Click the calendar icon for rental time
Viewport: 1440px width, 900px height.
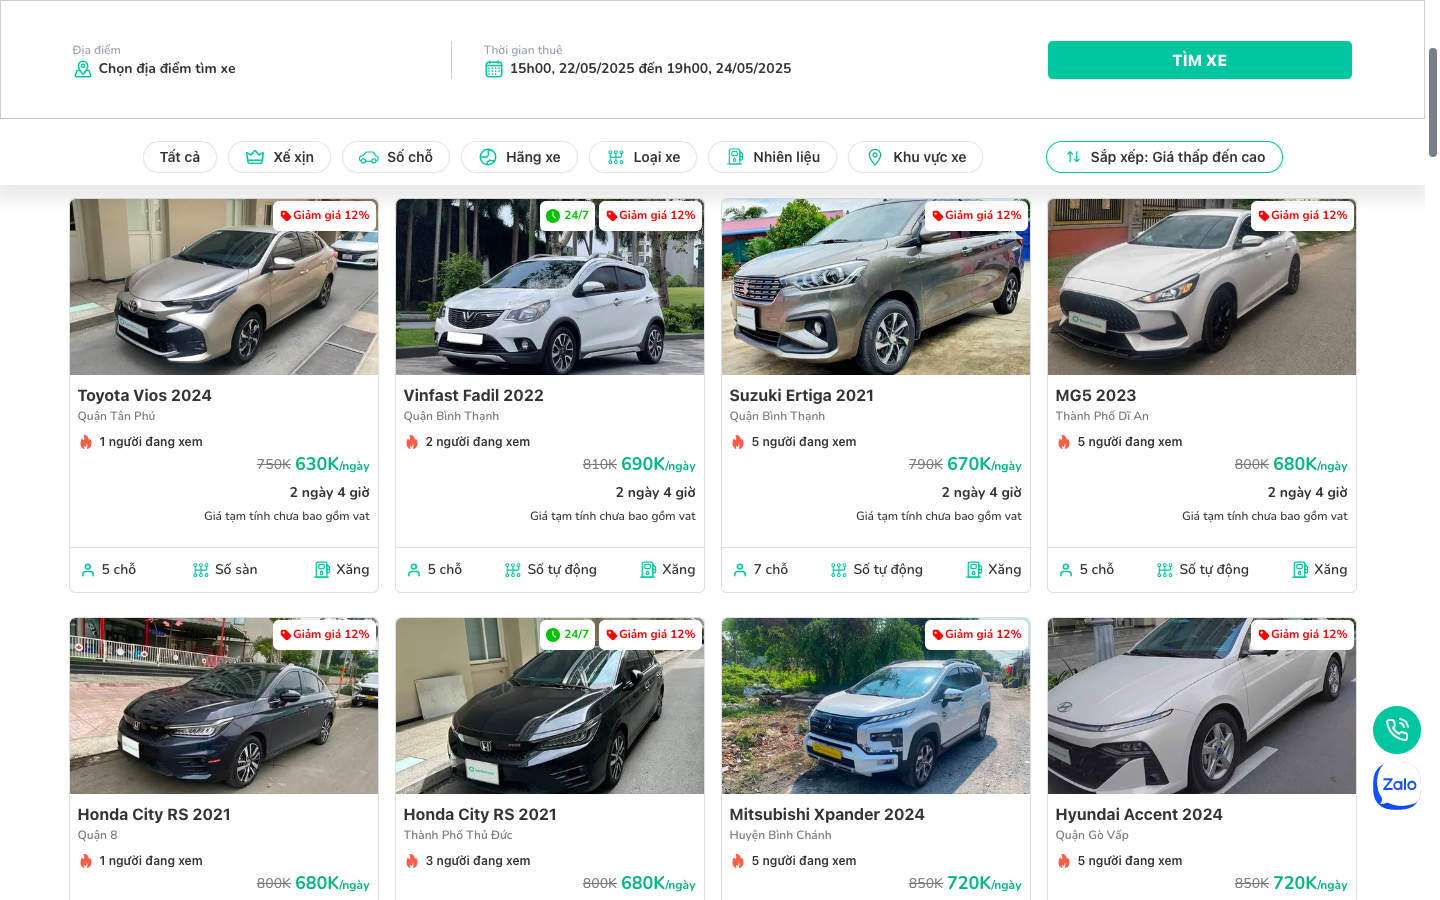pyautogui.click(x=493, y=69)
